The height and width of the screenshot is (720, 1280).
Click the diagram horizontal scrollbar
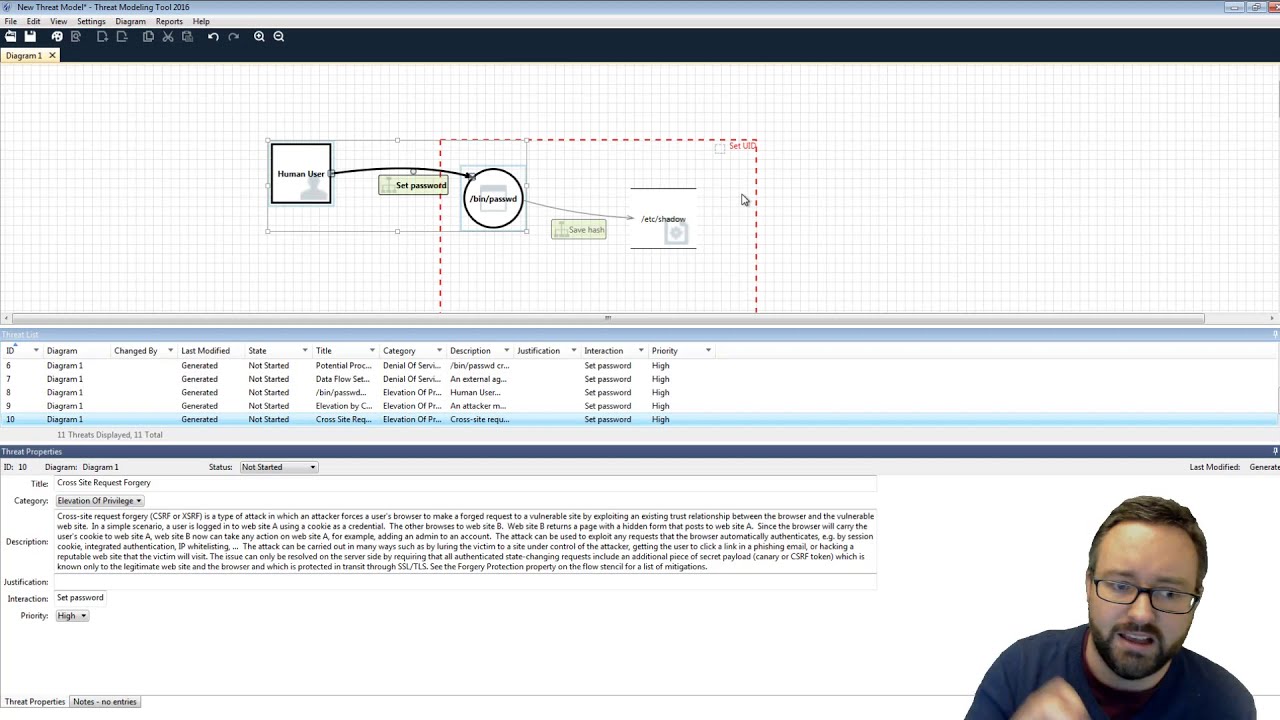click(607, 318)
